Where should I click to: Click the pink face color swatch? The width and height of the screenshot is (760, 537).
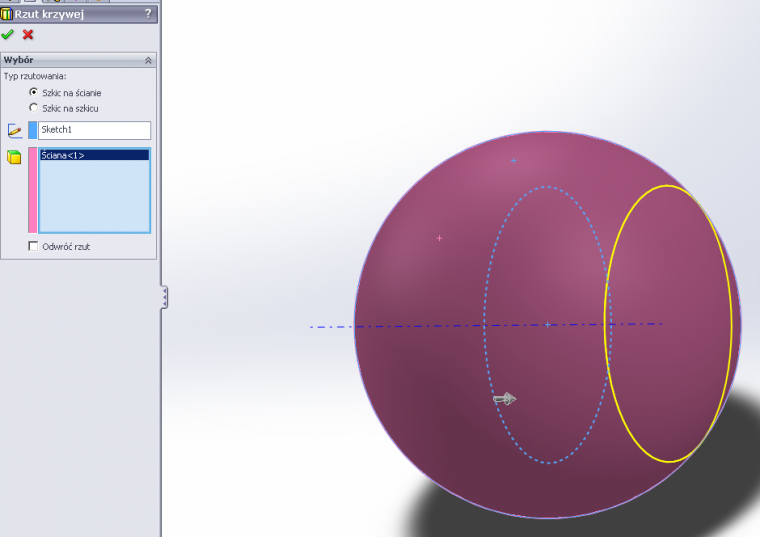pos(32,190)
